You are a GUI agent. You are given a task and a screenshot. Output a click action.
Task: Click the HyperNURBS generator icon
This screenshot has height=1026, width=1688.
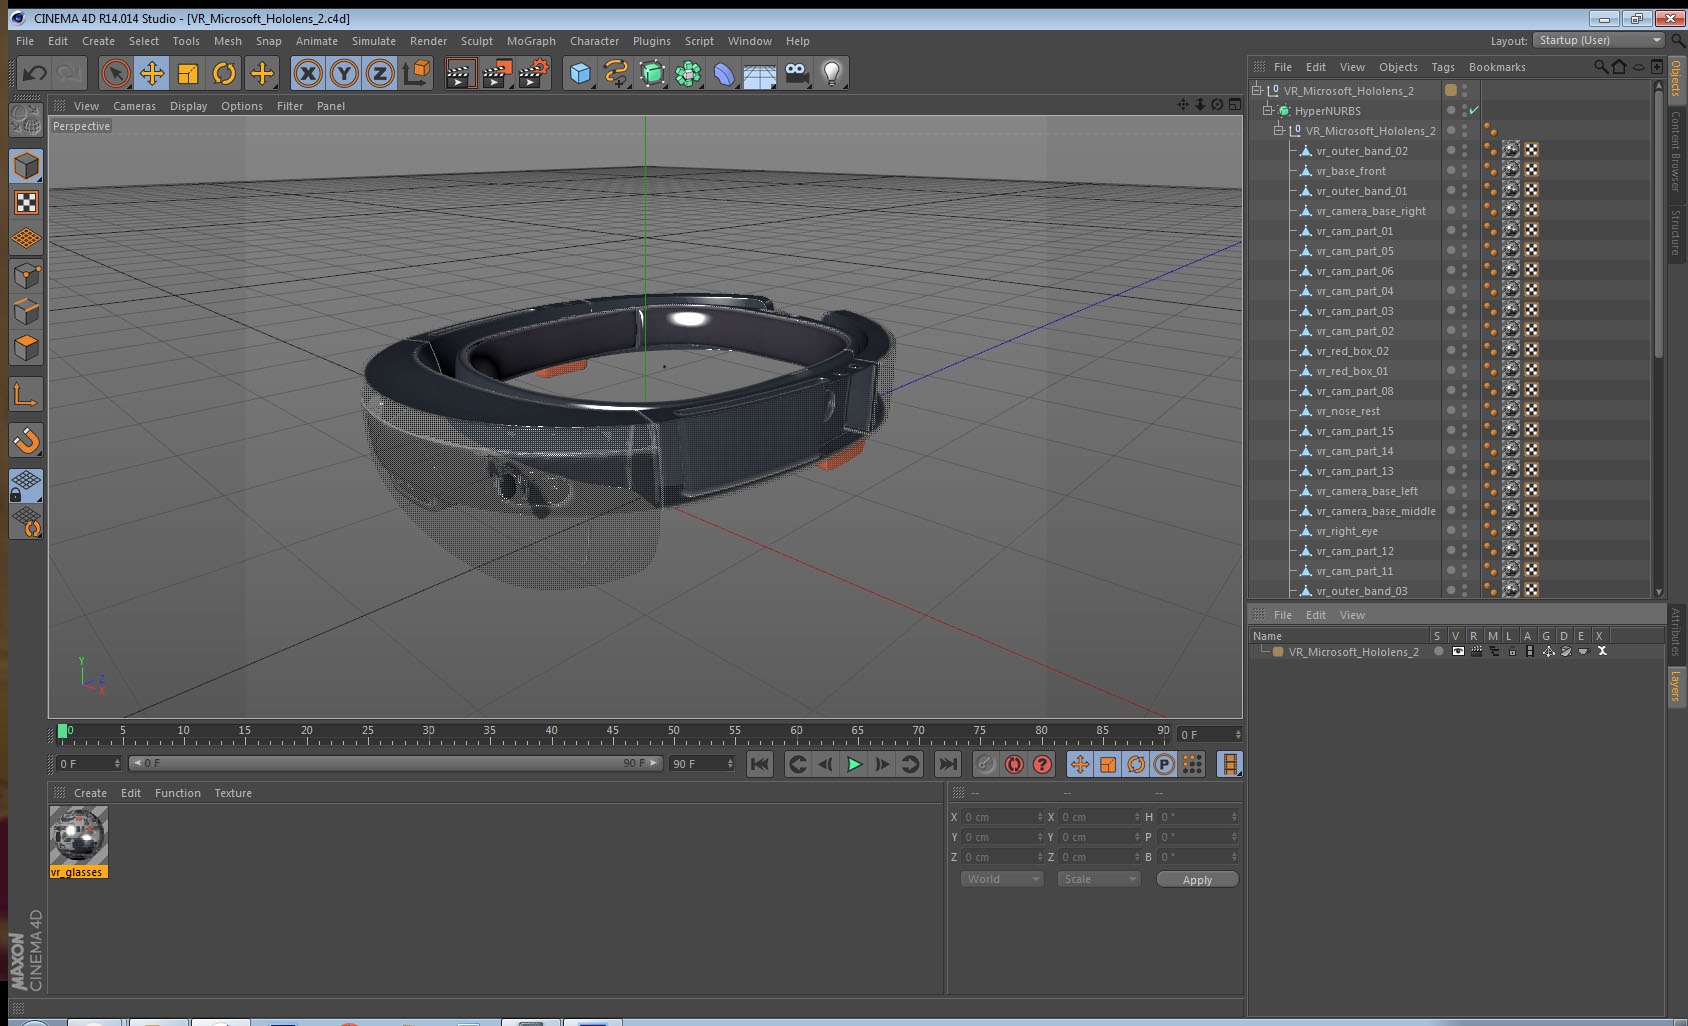[653, 73]
